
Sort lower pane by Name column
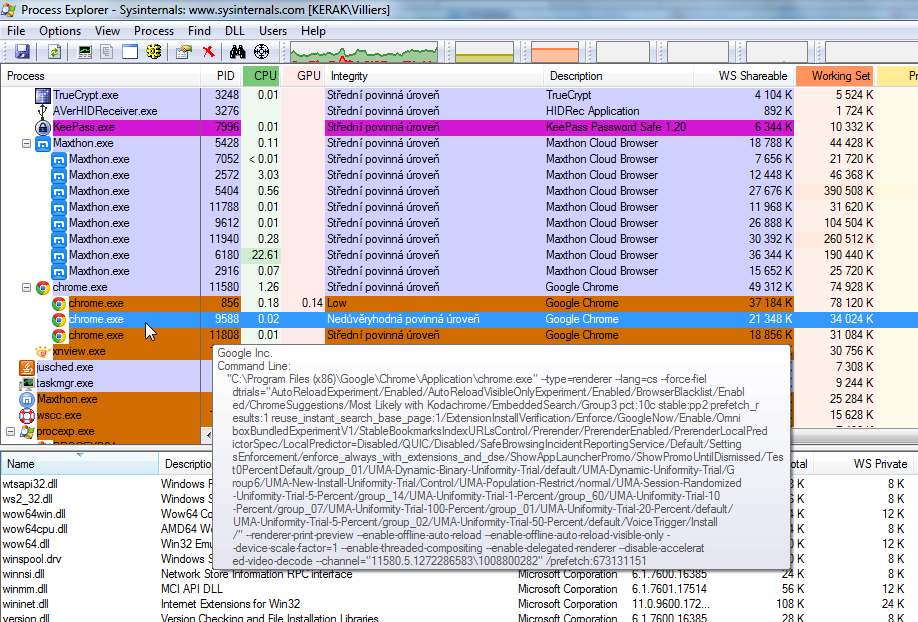80,464
